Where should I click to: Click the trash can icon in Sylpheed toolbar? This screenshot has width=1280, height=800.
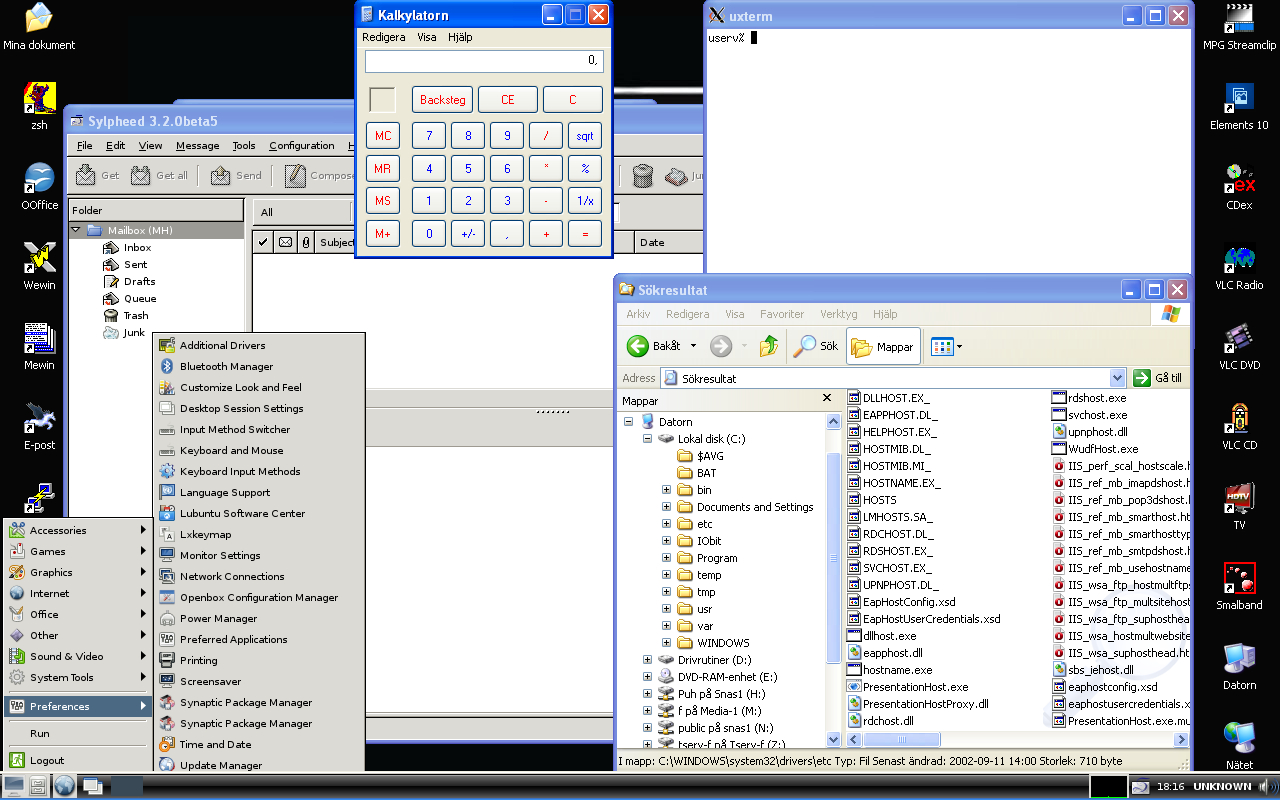click(x=643, y=176)
